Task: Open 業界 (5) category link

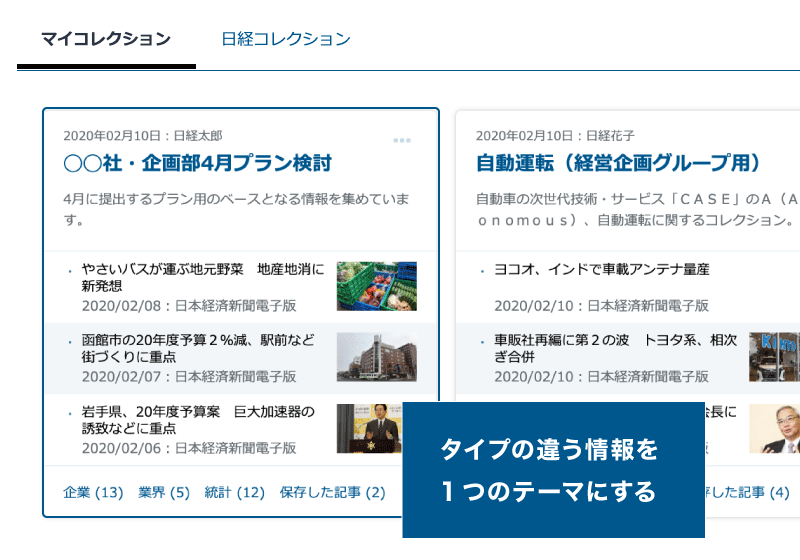Action: pyautogui.click(x=164, y=493)
